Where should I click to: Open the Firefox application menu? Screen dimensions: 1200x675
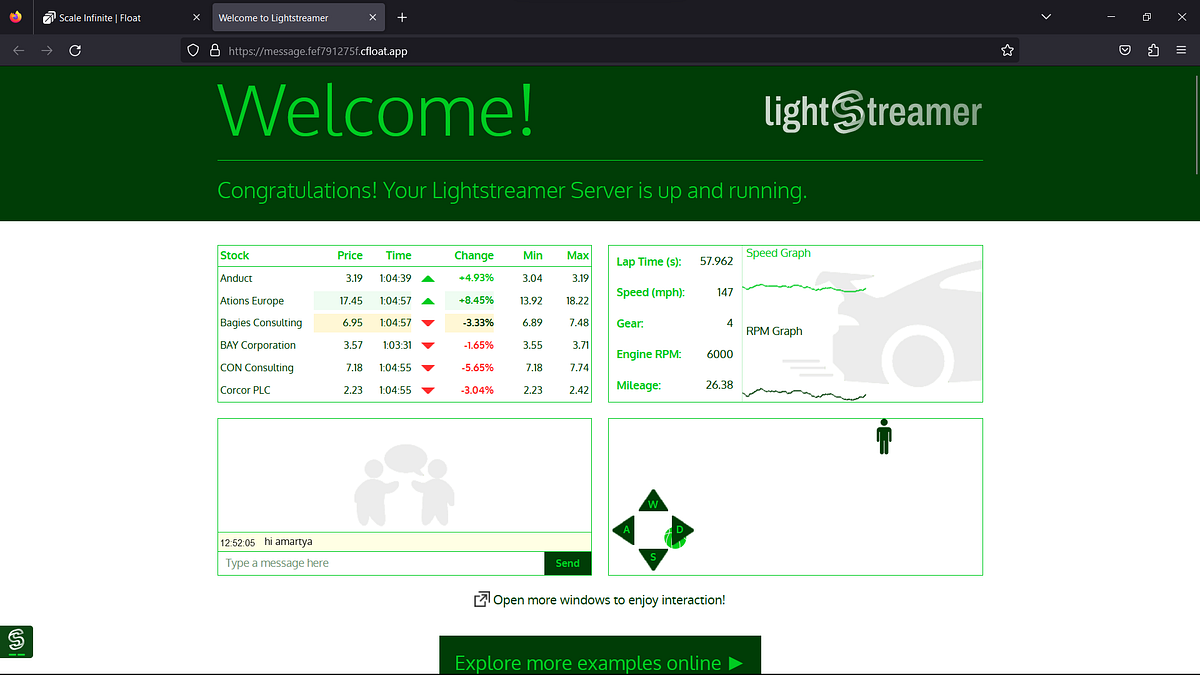pos(1182,49)
